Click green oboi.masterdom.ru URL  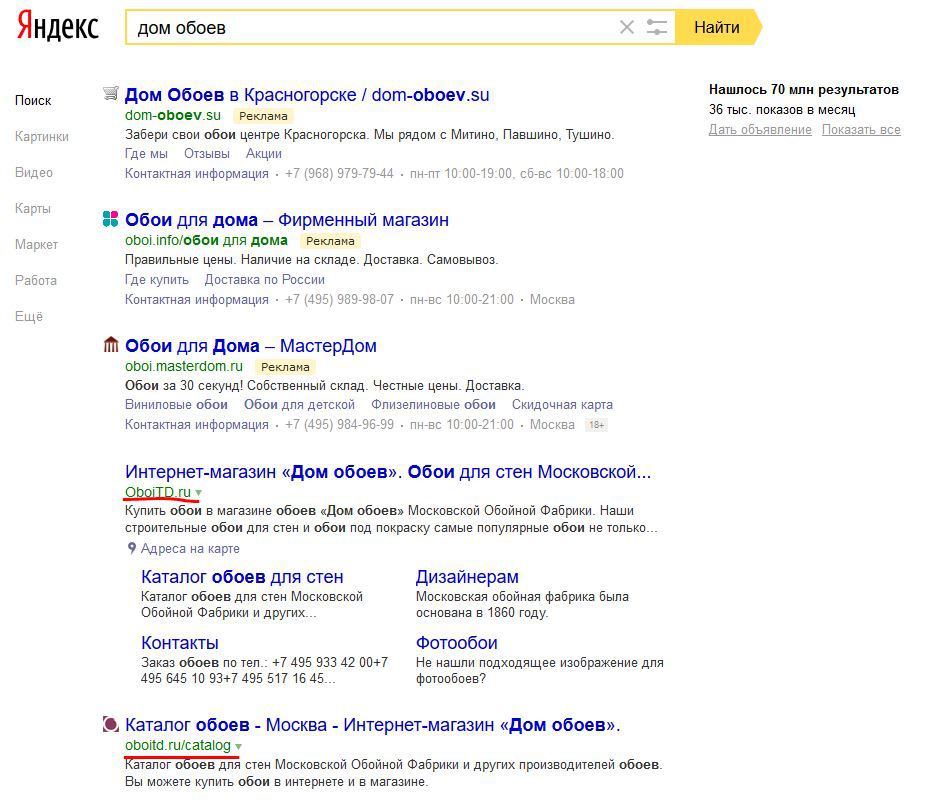(184, 366)
